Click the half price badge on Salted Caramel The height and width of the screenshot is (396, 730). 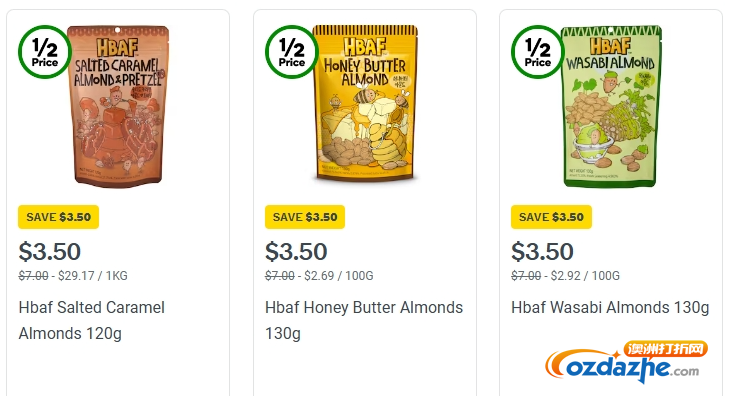(x=45, y=52)
